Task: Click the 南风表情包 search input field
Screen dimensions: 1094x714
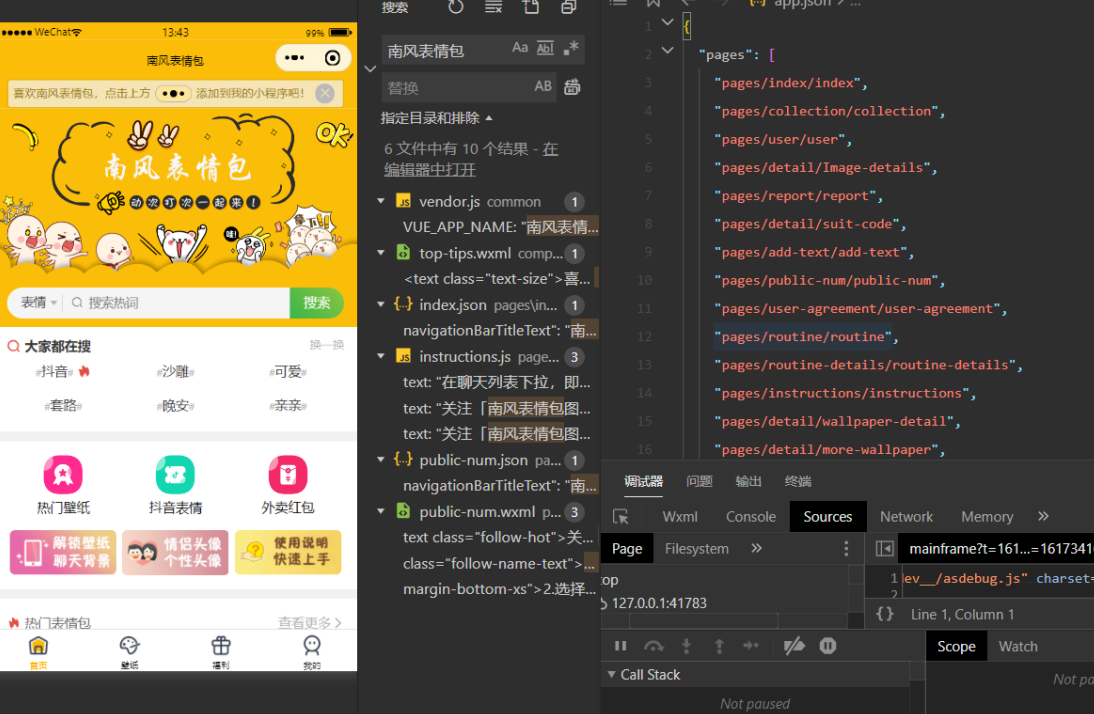Action: pyautogui.click(x=445, y=50)
